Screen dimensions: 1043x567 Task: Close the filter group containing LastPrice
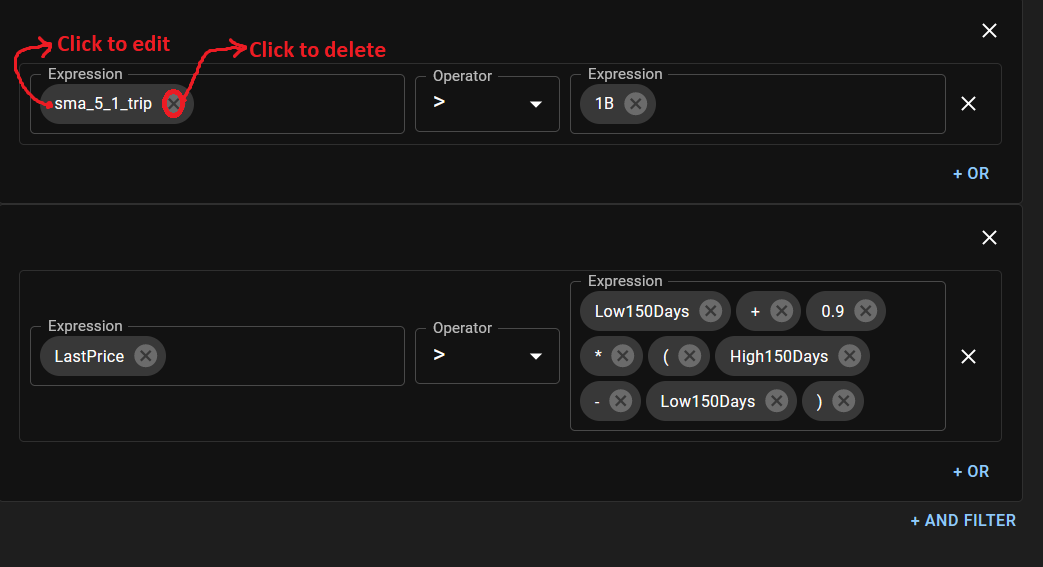click(x=989, y=238)
